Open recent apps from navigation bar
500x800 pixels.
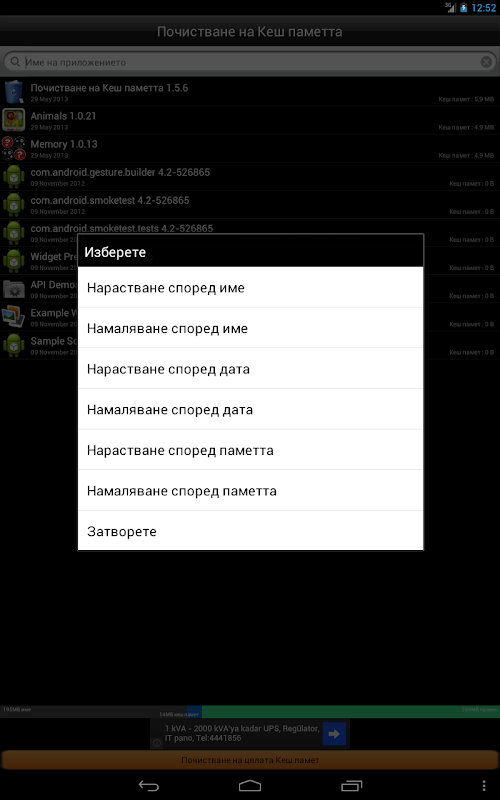click(351, 786)
